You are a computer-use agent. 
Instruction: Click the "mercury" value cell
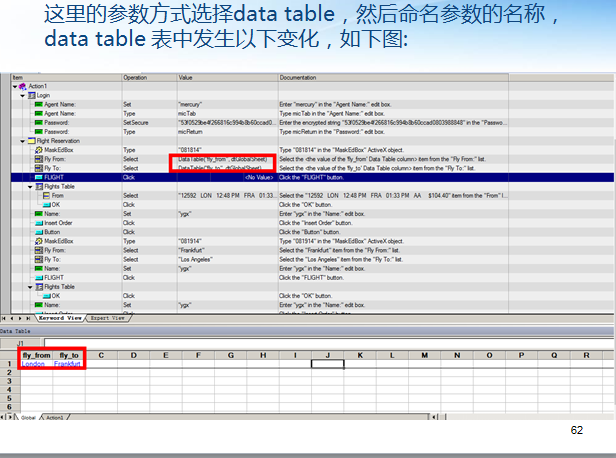tap(227, 104)
